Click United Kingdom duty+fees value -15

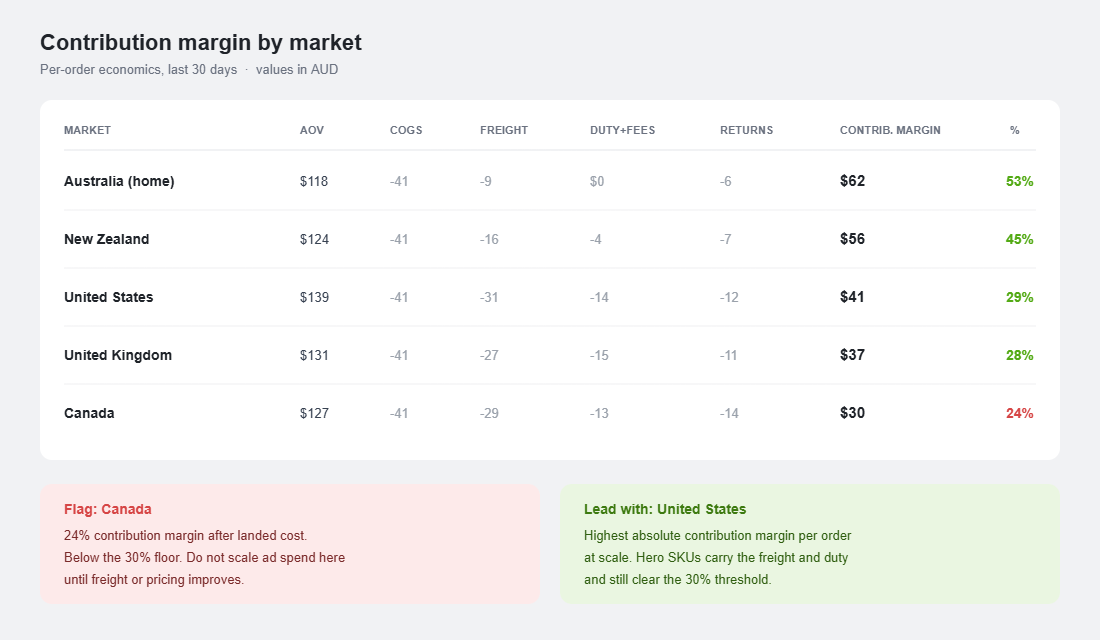pyautogui.click(x=599, y=355)
